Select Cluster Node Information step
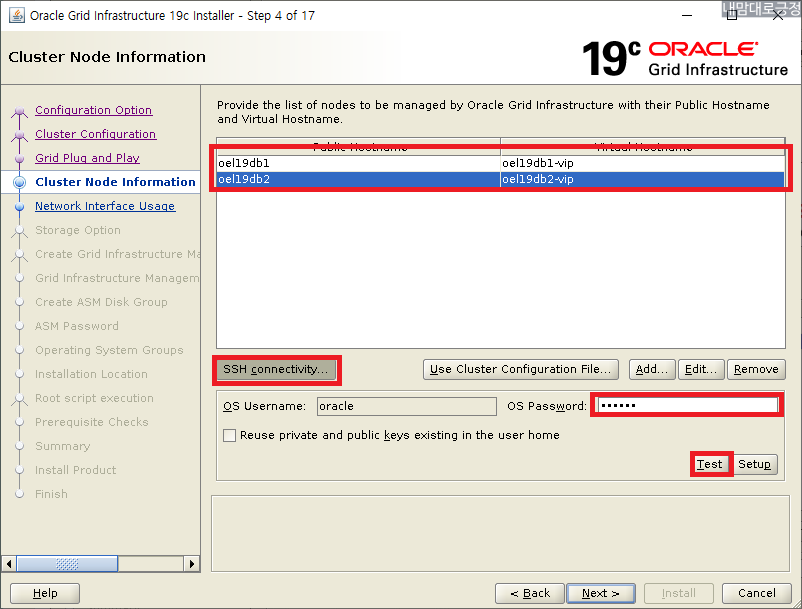 click(x=116, y=182)
